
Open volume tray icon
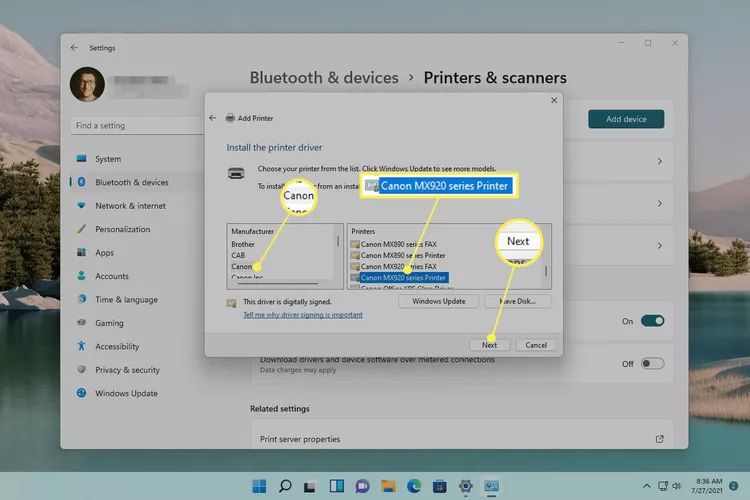click(676, 486)
